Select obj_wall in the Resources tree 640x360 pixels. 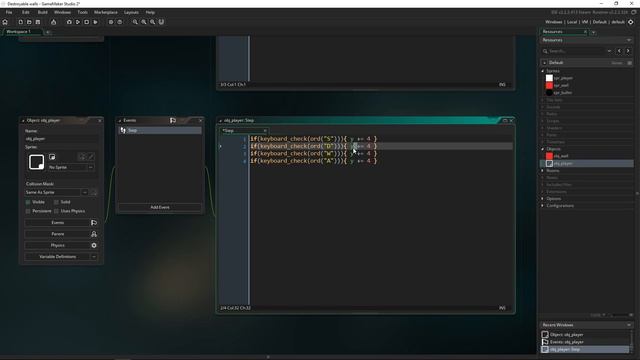(x=561, y=156)
